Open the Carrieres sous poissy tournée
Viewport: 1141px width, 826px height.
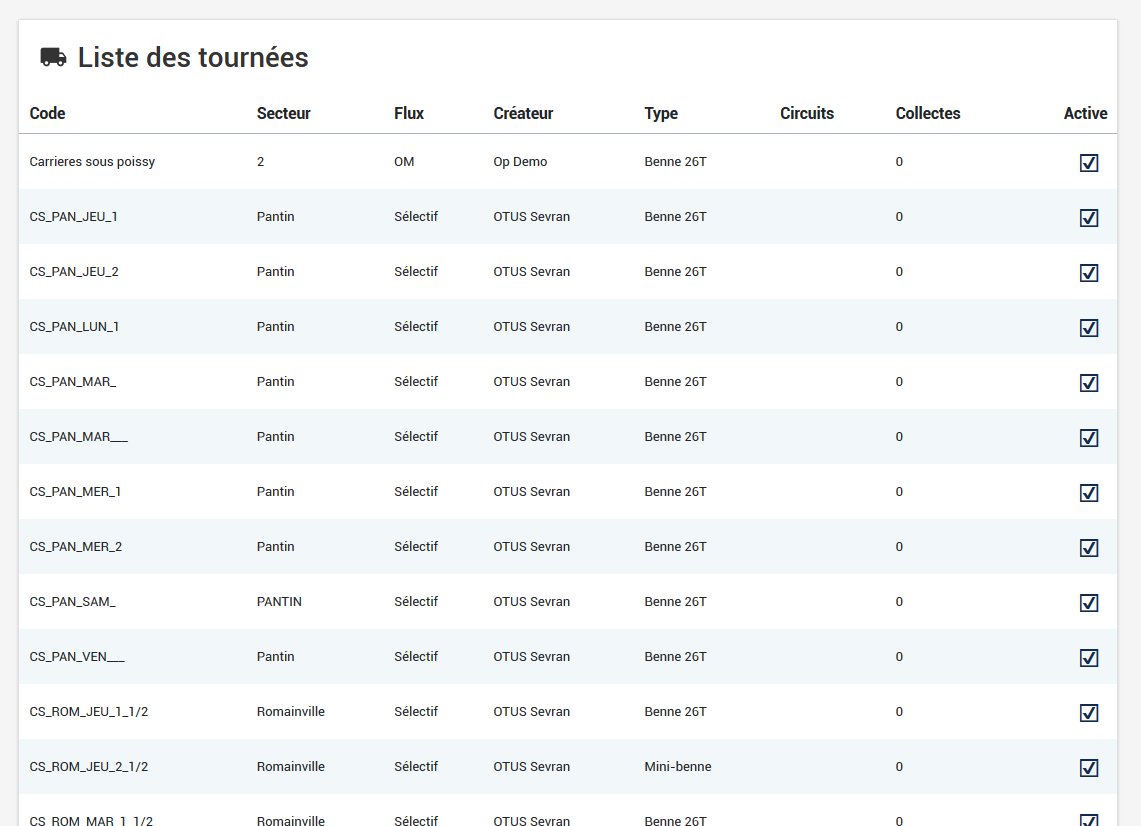(x=92, y=162)
